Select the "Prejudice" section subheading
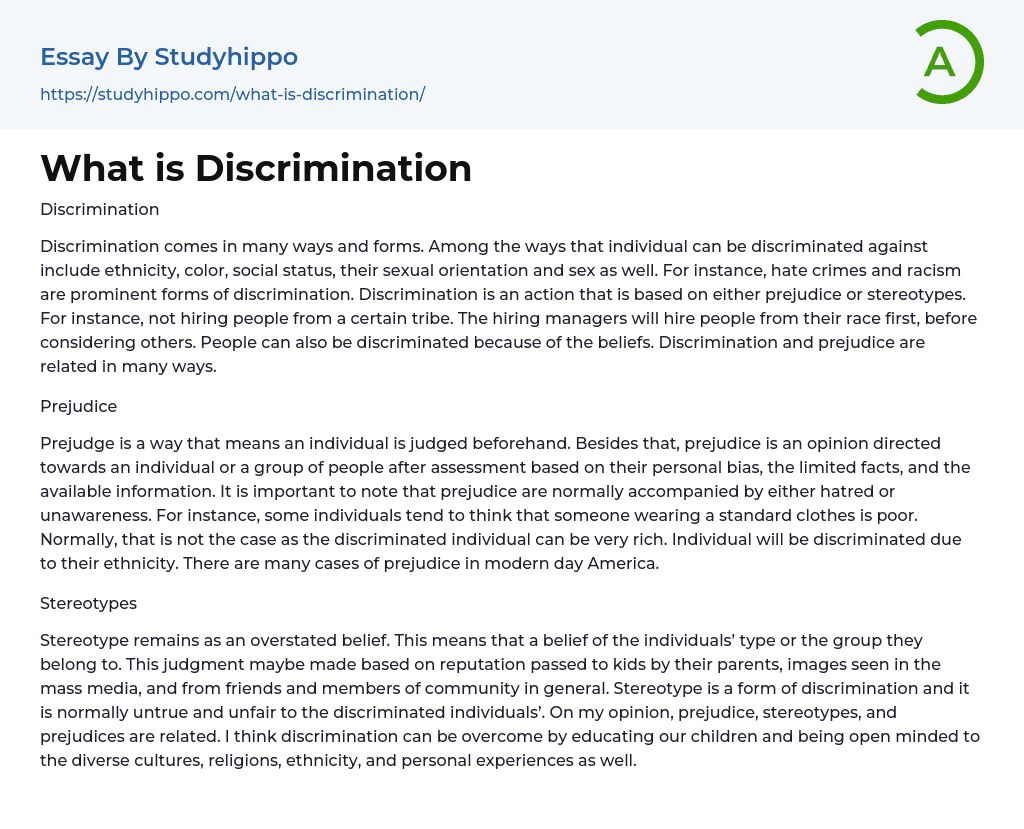Viewport: 1024px width, 829px height. (x=80, y=406)
